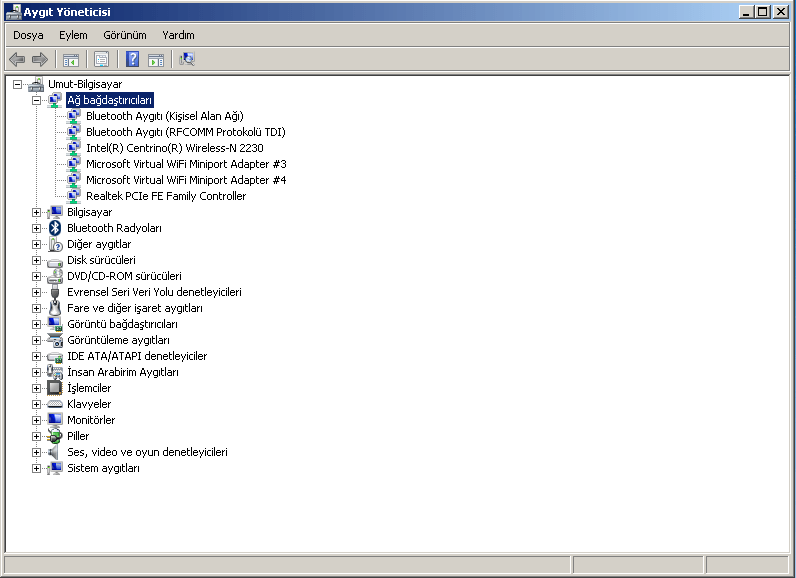The height and width of the screenshot is (578, 796).
Task: Click the Evrensel Seri Veri Yolu USB icon
Action: click(55, 292)
